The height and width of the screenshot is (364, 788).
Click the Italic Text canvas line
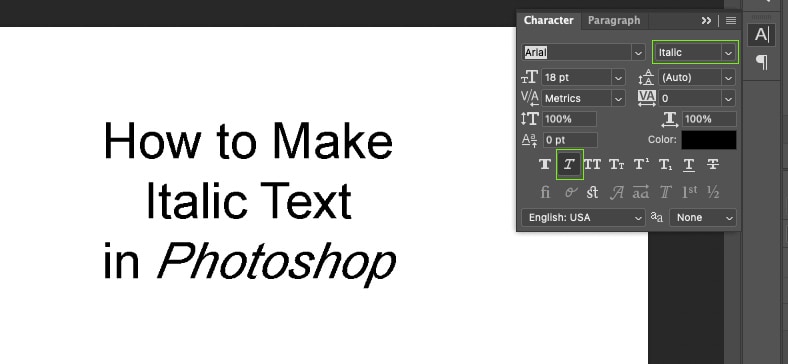[x=249, y=202]
